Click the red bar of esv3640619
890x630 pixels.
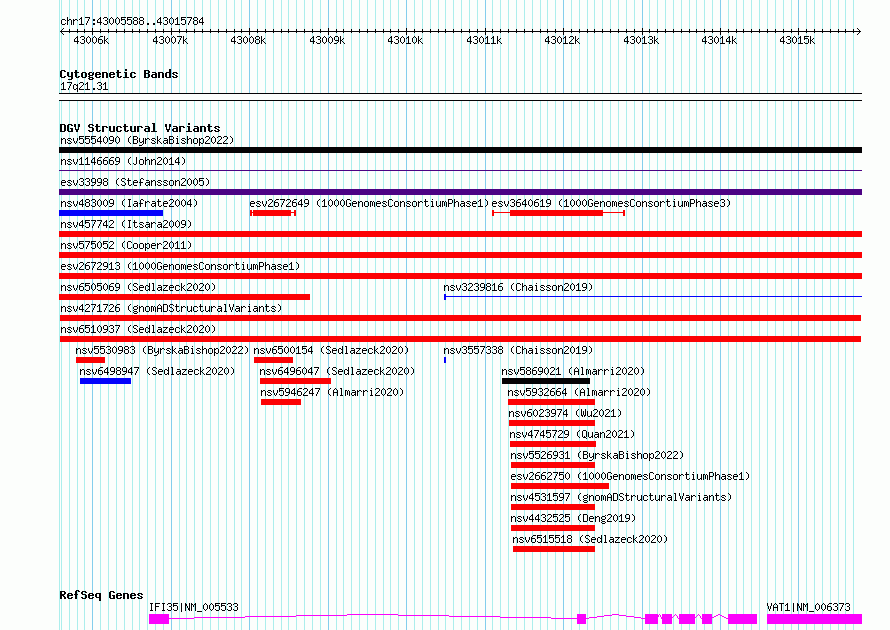coord(557,213)
